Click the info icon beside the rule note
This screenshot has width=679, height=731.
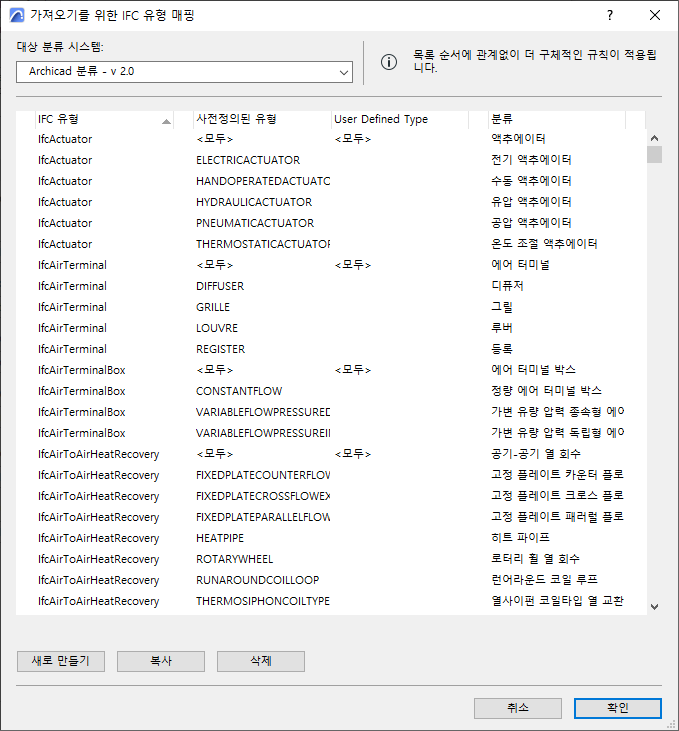(x=389, y=62)
